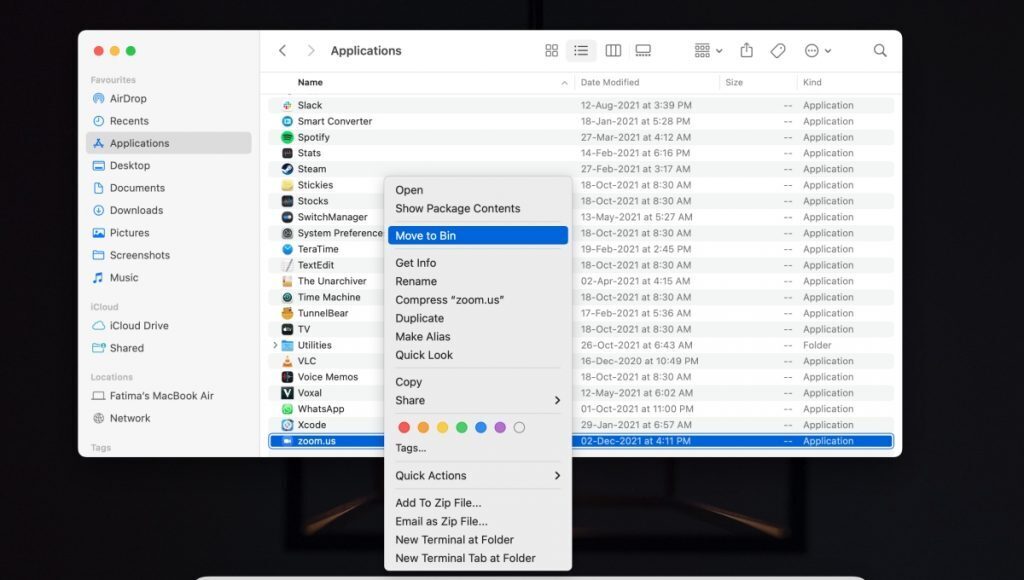This screenshot has width=1024, height=580.
Task: Switch to icon view in the toolbar
Action: pyautogui.click(x=551, y=50)
